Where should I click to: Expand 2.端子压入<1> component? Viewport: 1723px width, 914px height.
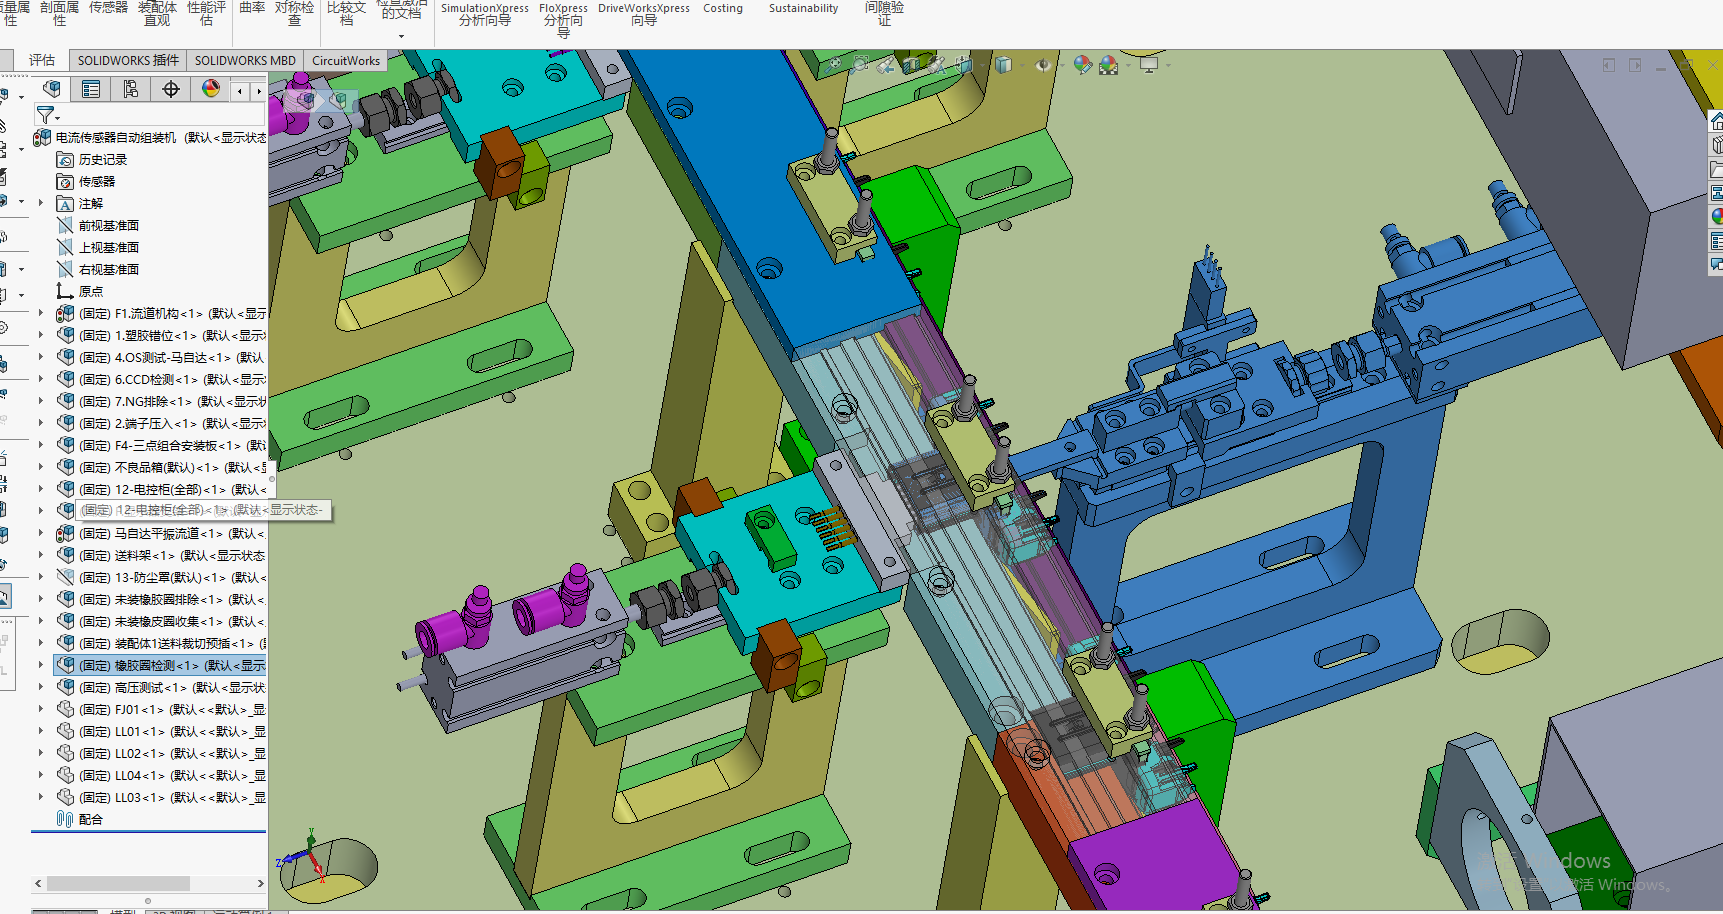(x=41, y=424)
